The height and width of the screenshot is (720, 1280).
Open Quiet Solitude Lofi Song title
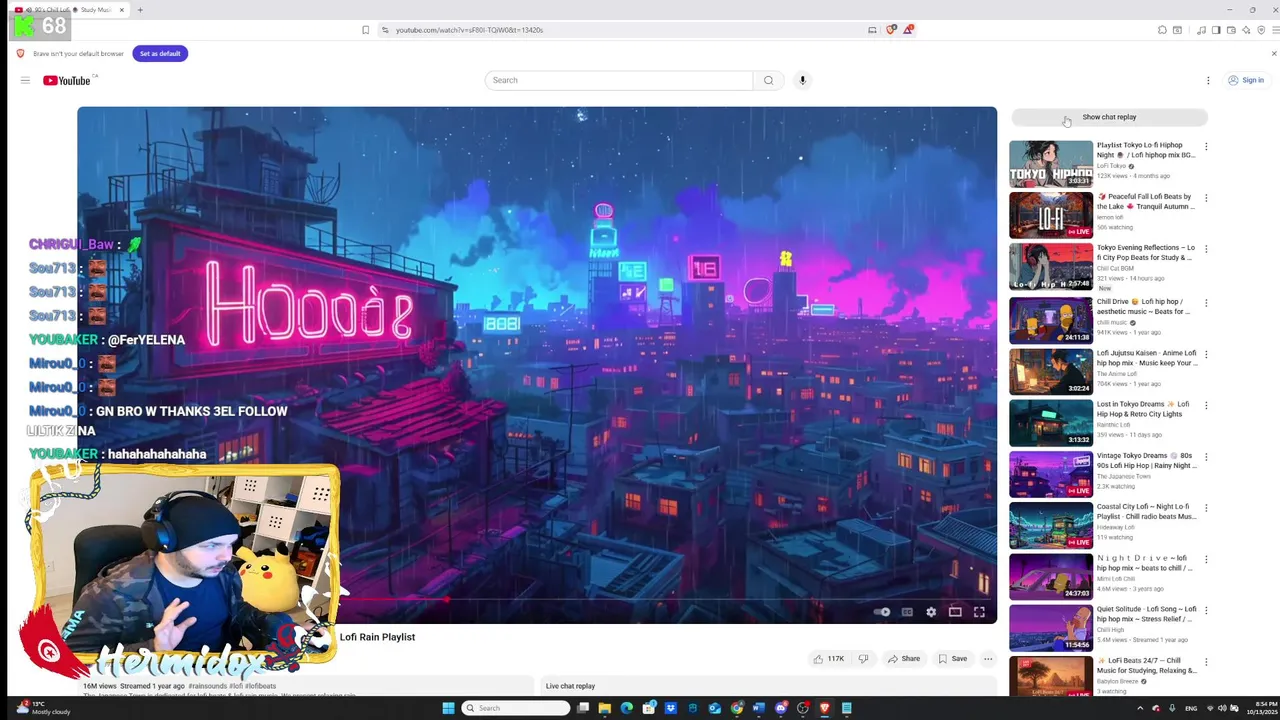pyautogui.click(x=1147, y=614)
